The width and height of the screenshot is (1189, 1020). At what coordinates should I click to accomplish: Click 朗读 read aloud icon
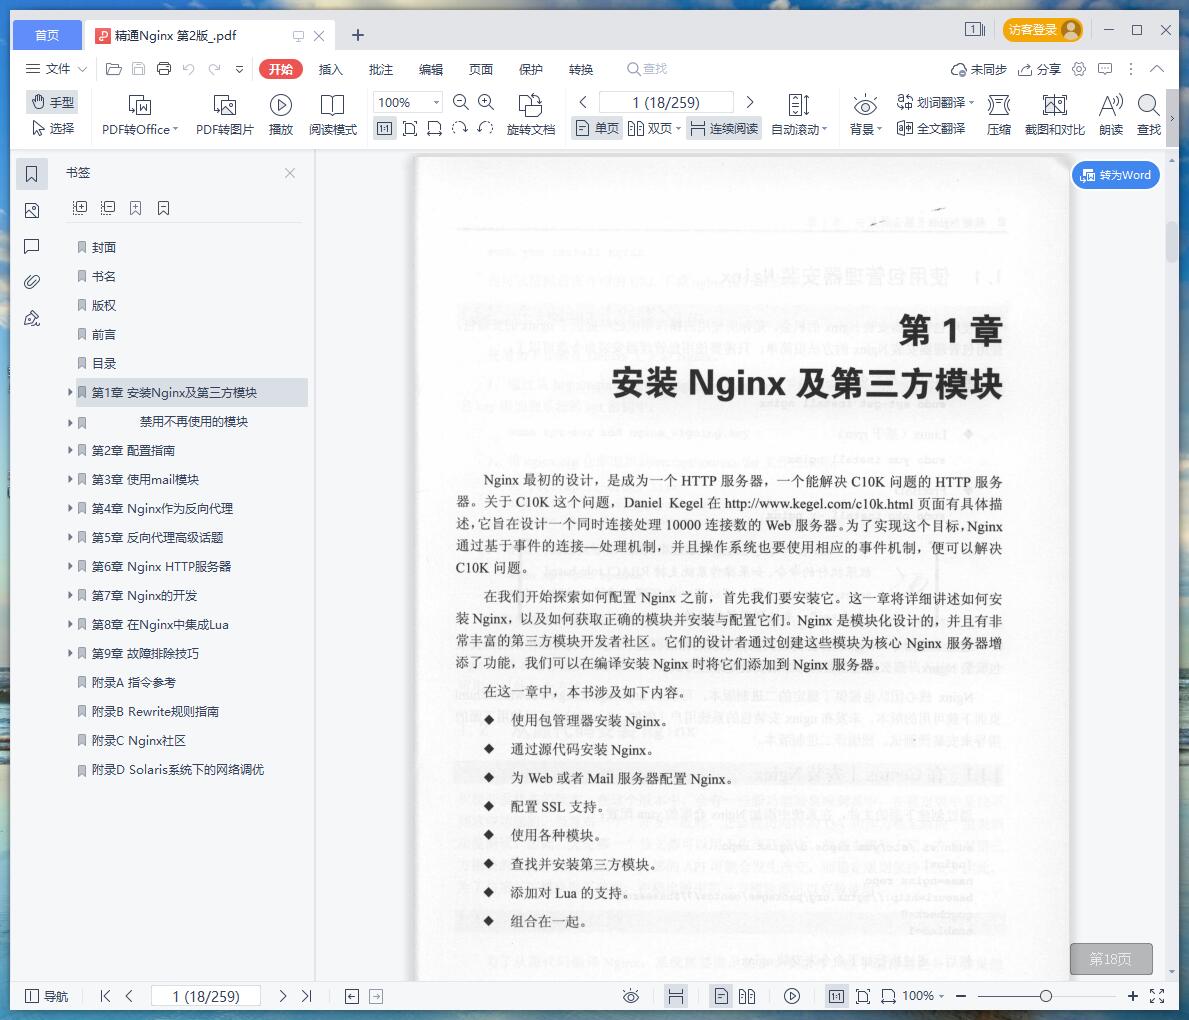tap(1111, 115)
